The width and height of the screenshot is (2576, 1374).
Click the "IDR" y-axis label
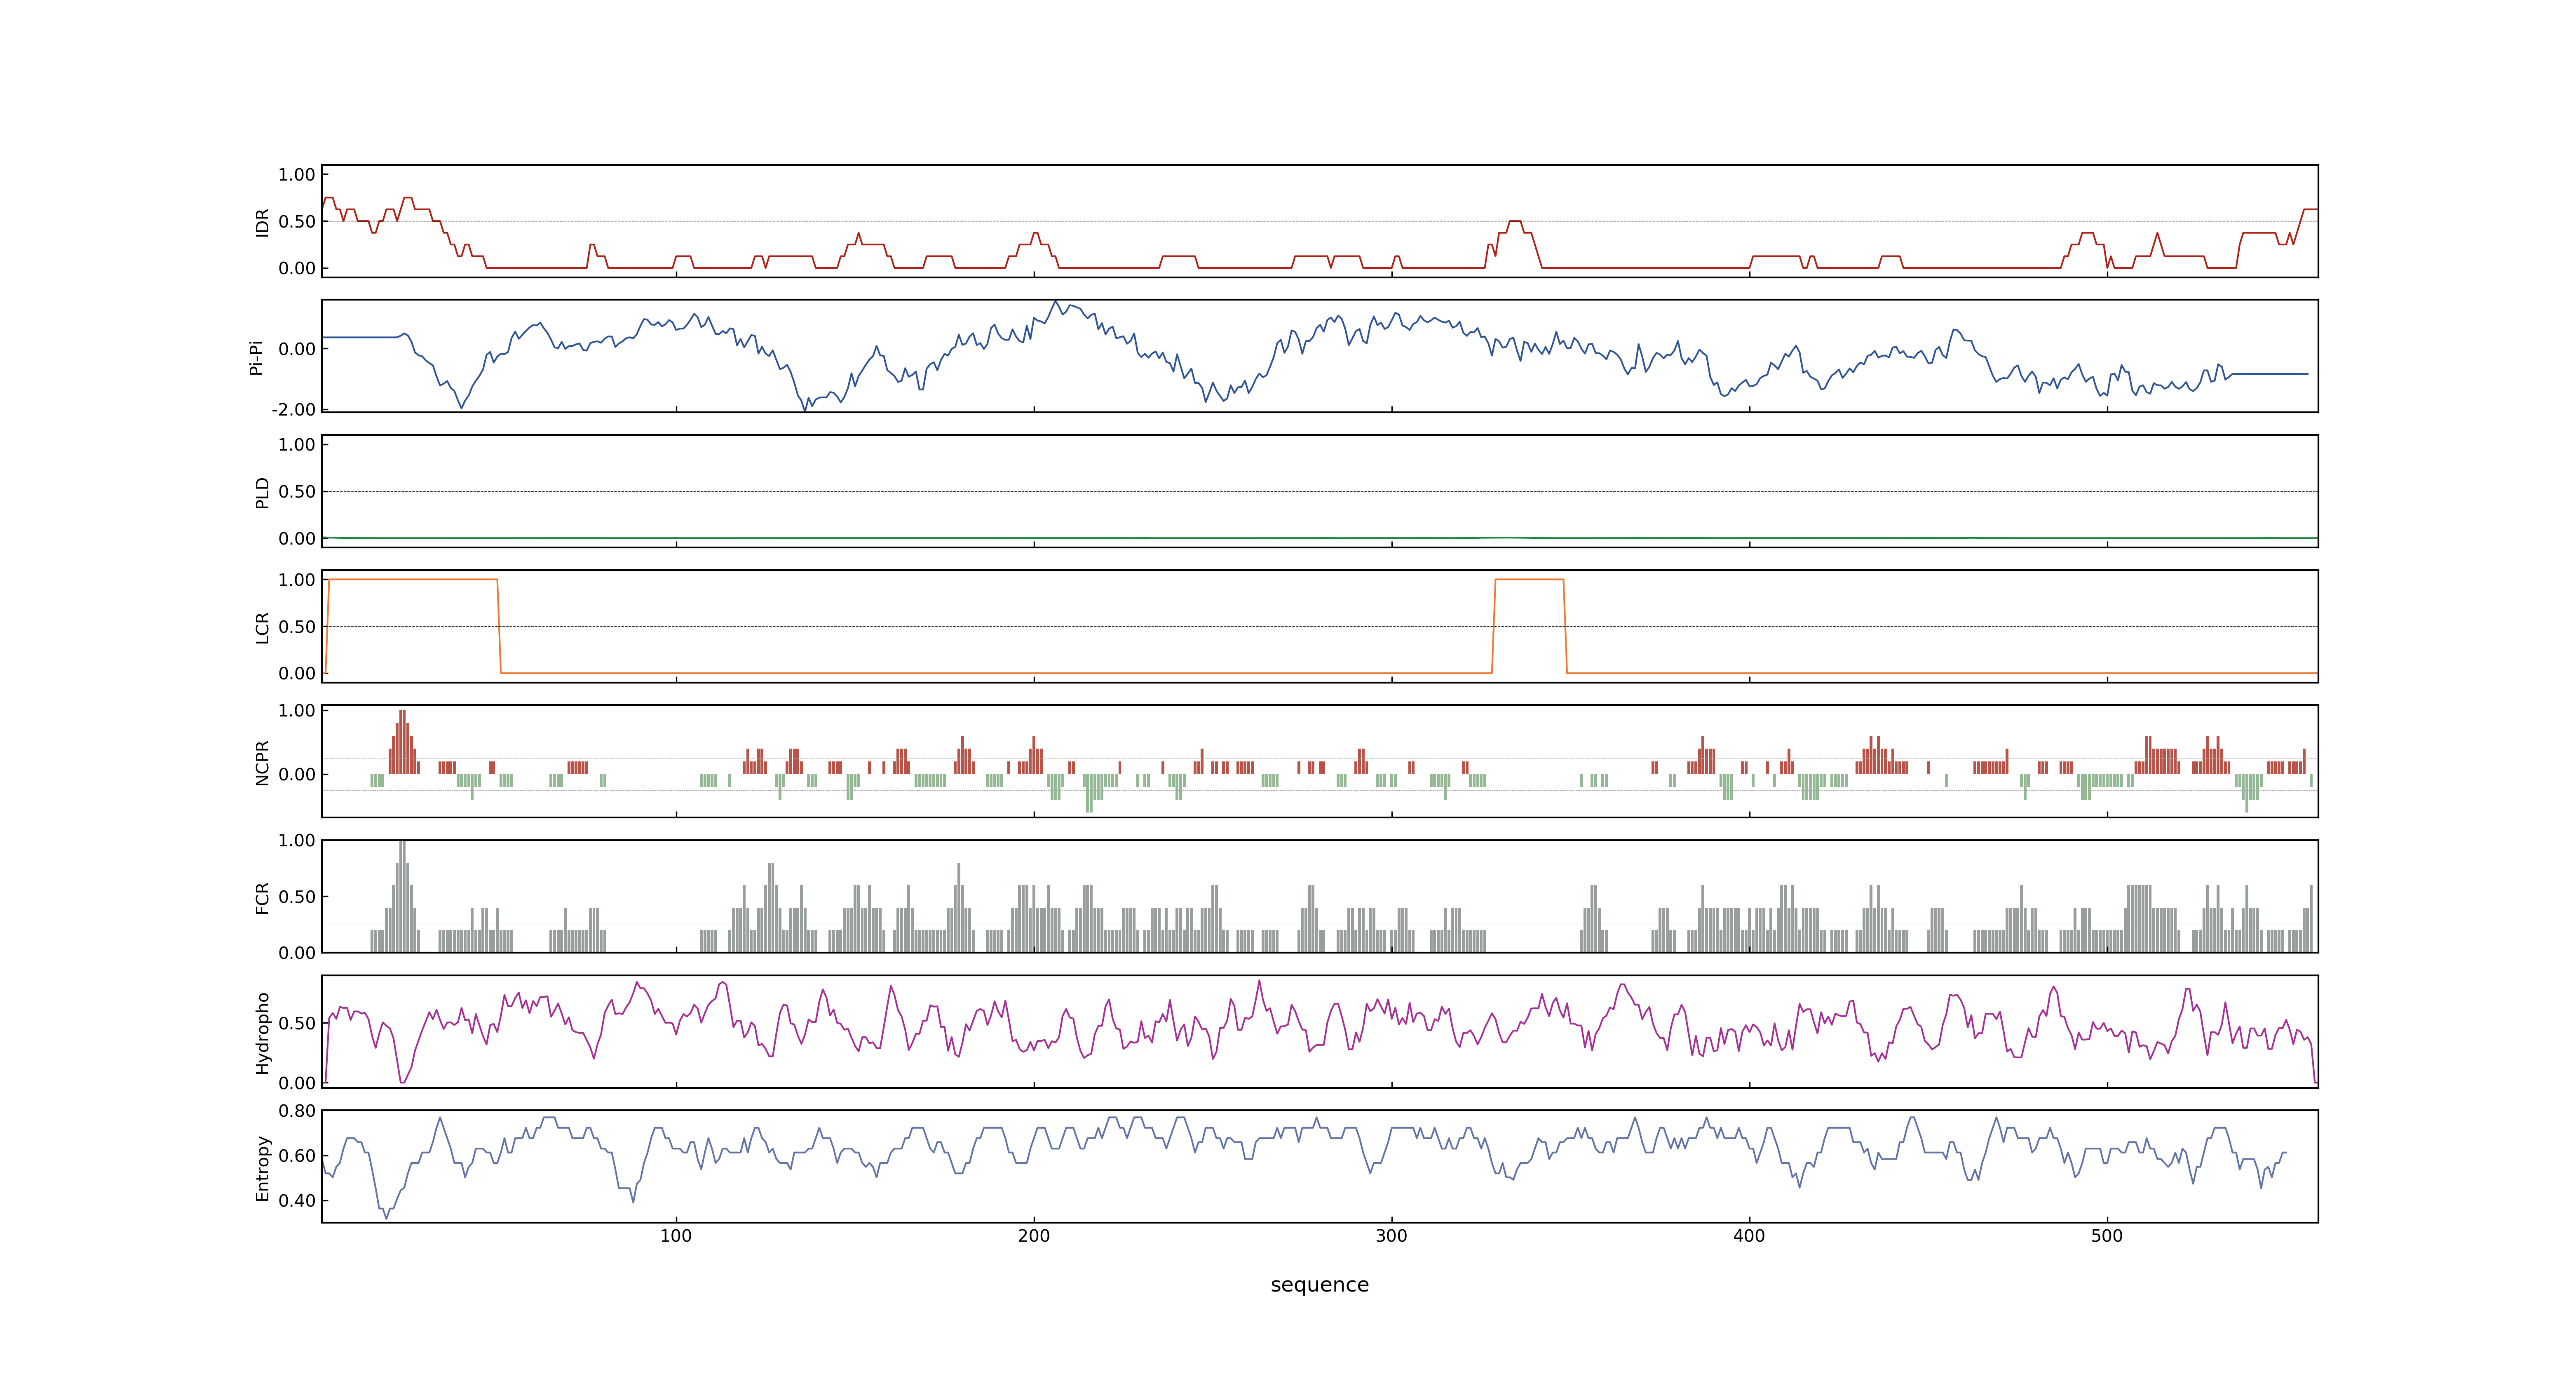(263, 222)
